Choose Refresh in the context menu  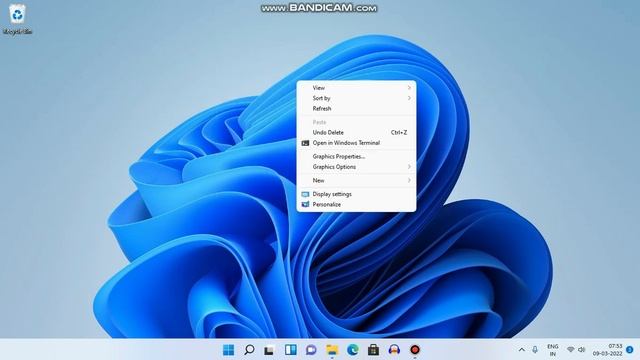click(356, 109)
